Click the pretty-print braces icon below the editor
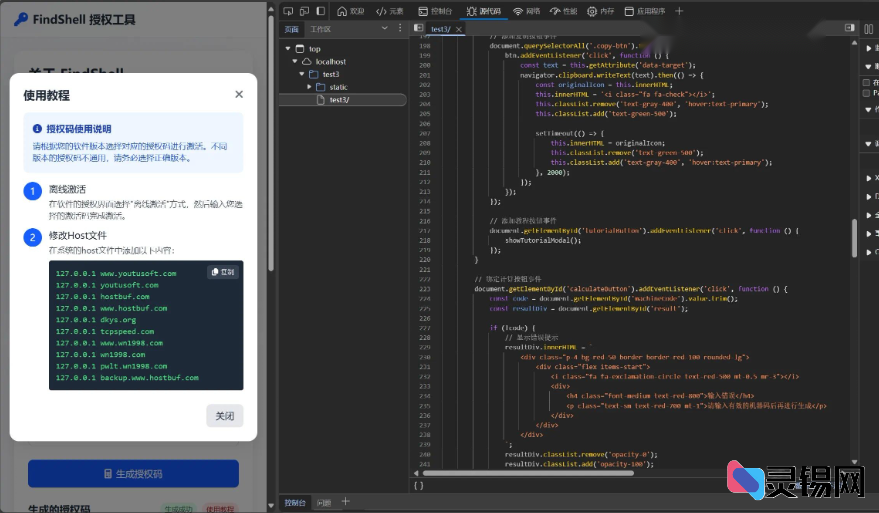The image size is (879, 513). click(x=418, y=485)
